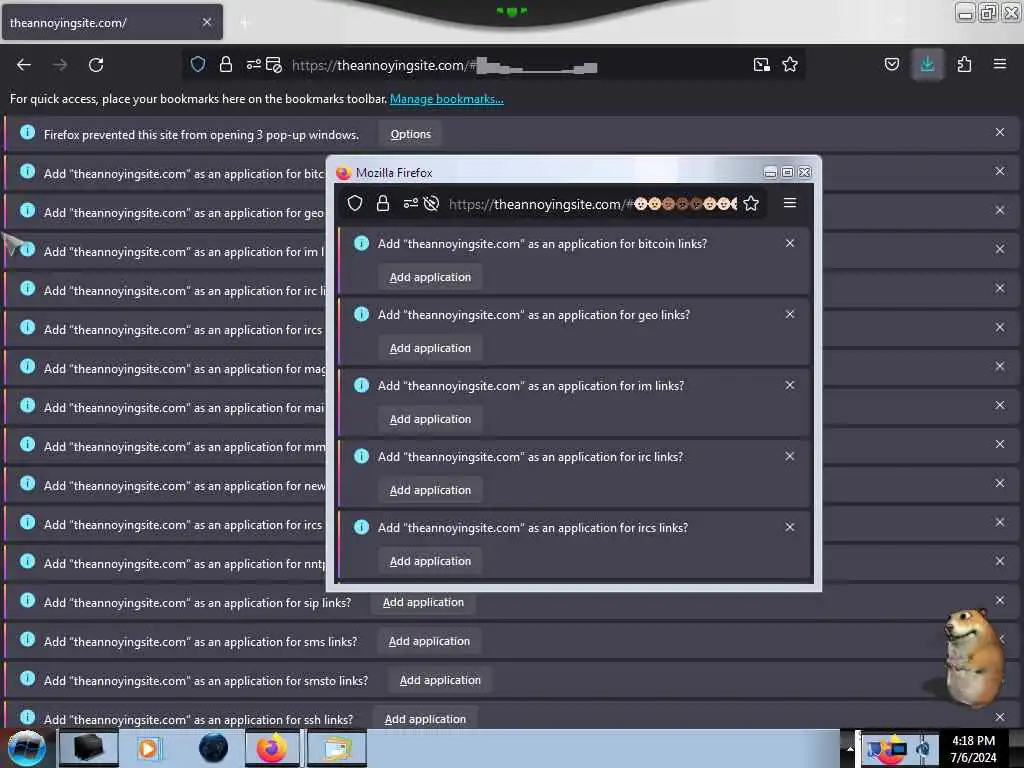
Task: Click Add application for sip links
Action: point(423,602)
